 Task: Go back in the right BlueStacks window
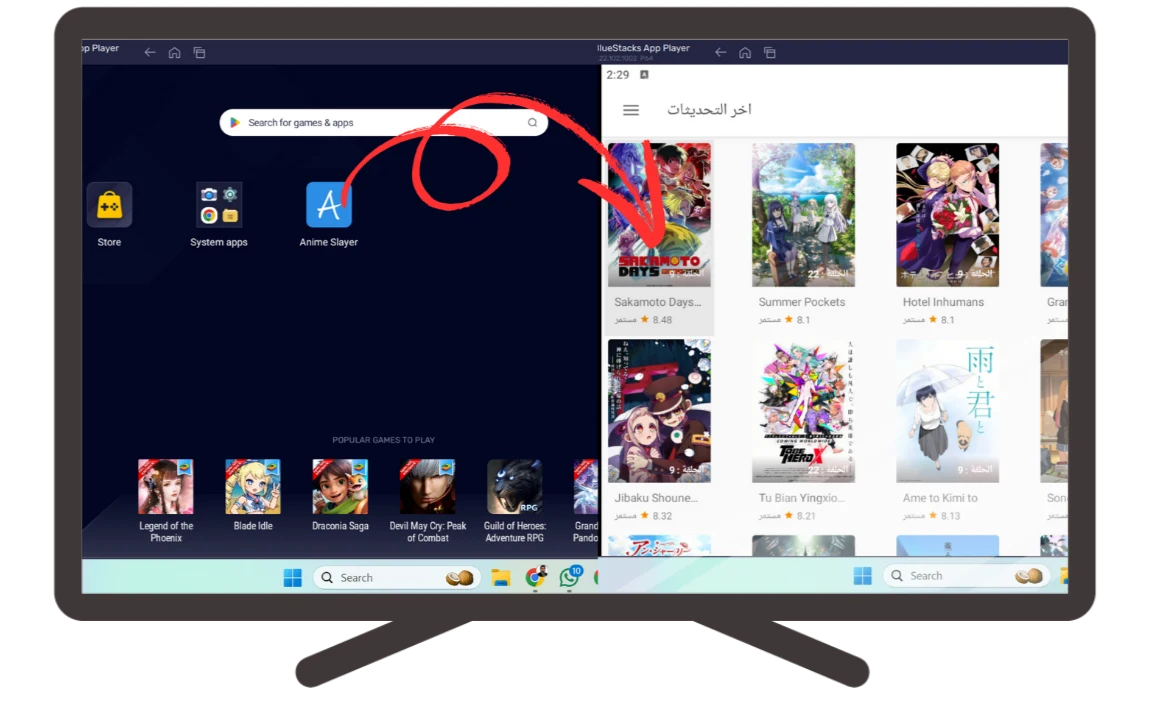pyautogui.click(x=720, y=52)
